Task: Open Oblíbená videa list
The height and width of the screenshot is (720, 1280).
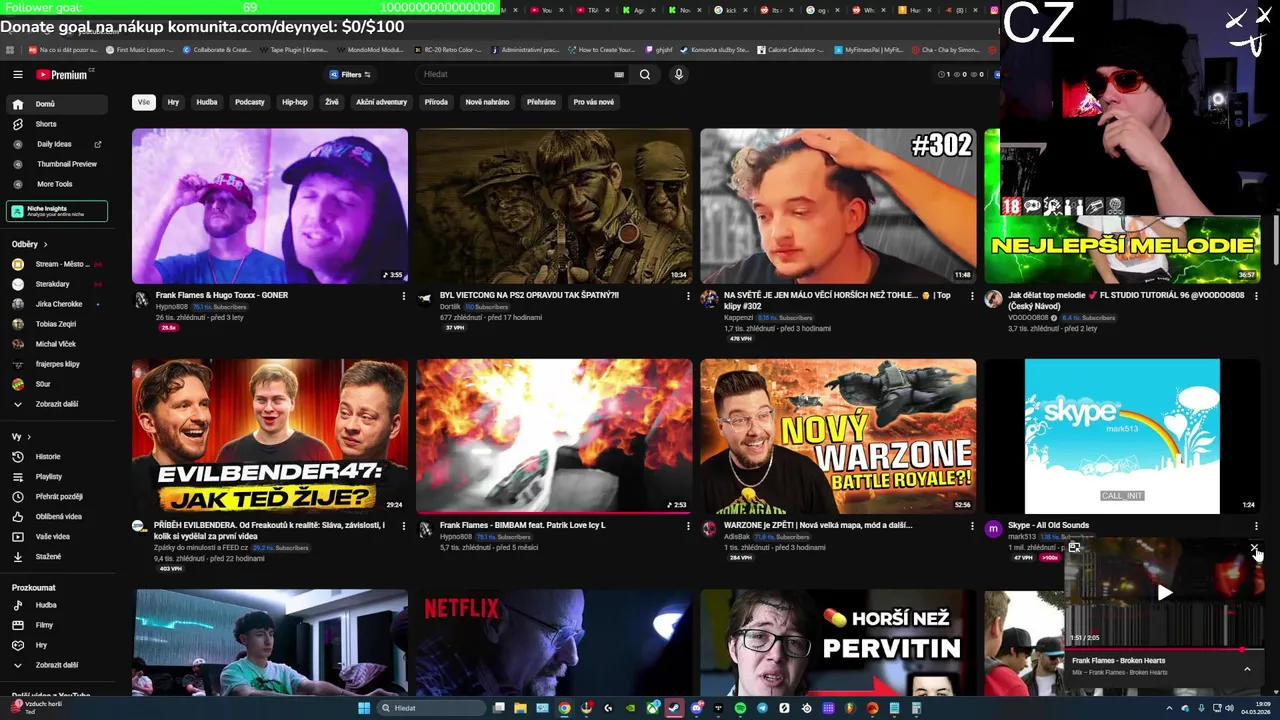Action: 56,517
